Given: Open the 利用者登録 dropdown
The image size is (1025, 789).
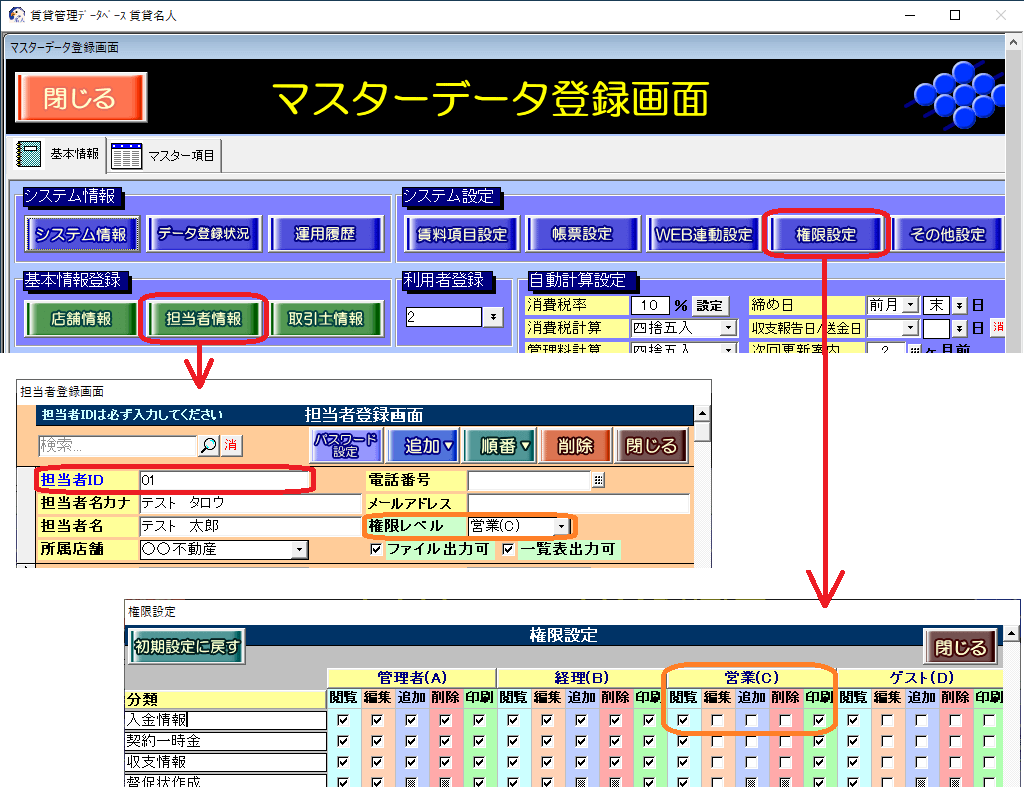Looking at the screenshot, I should click(493, 317).
